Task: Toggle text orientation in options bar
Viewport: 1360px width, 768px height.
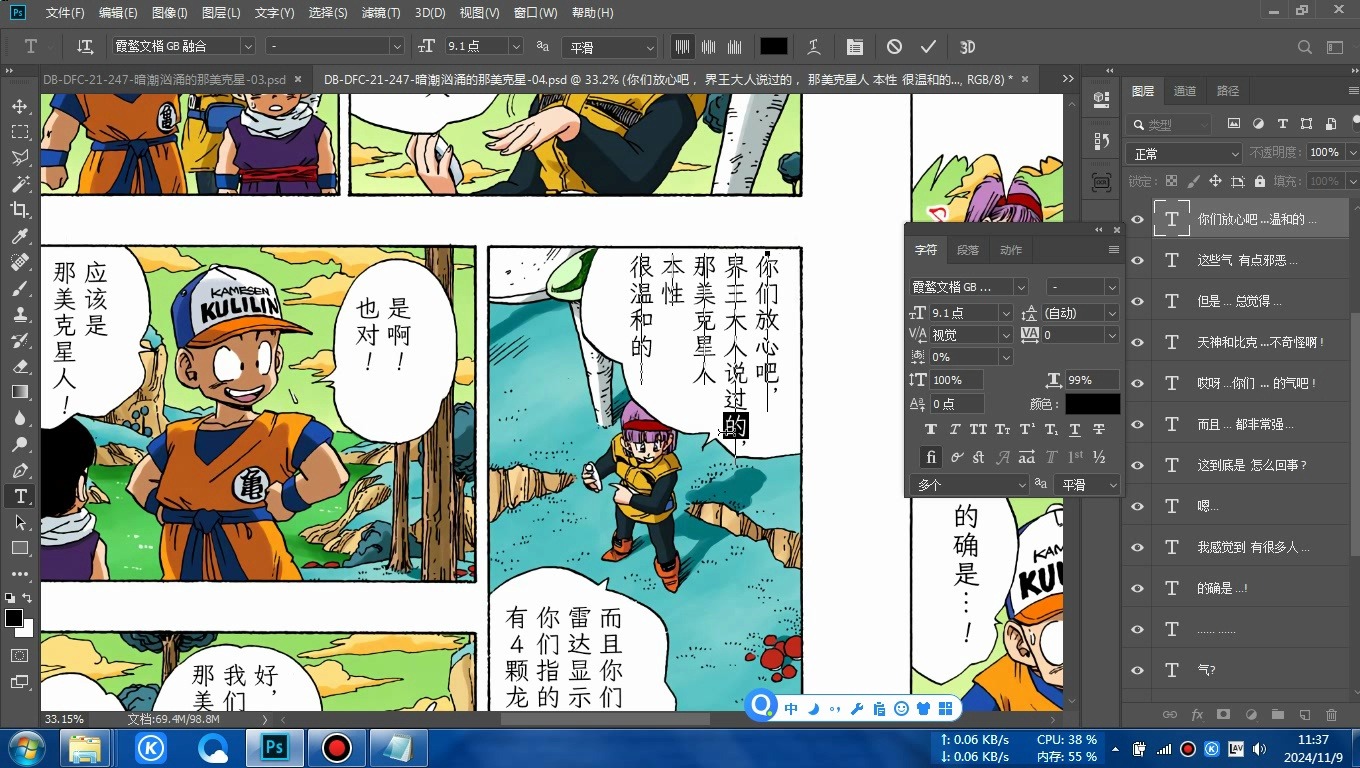Action: tap(85, 46)
